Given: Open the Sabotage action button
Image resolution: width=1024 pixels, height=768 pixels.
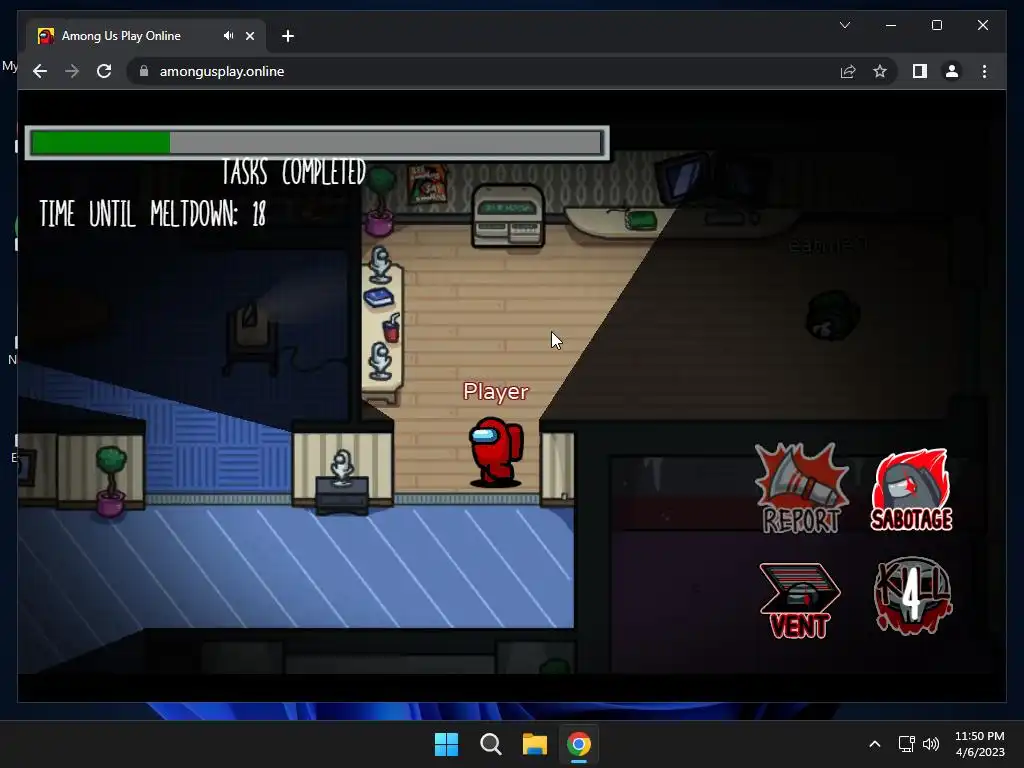Looking at the screenshot, I should [912, 490].
